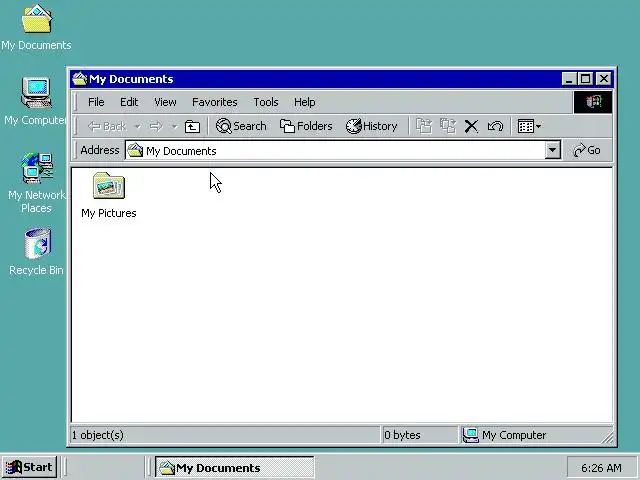Open the File menu

[96, 102]
